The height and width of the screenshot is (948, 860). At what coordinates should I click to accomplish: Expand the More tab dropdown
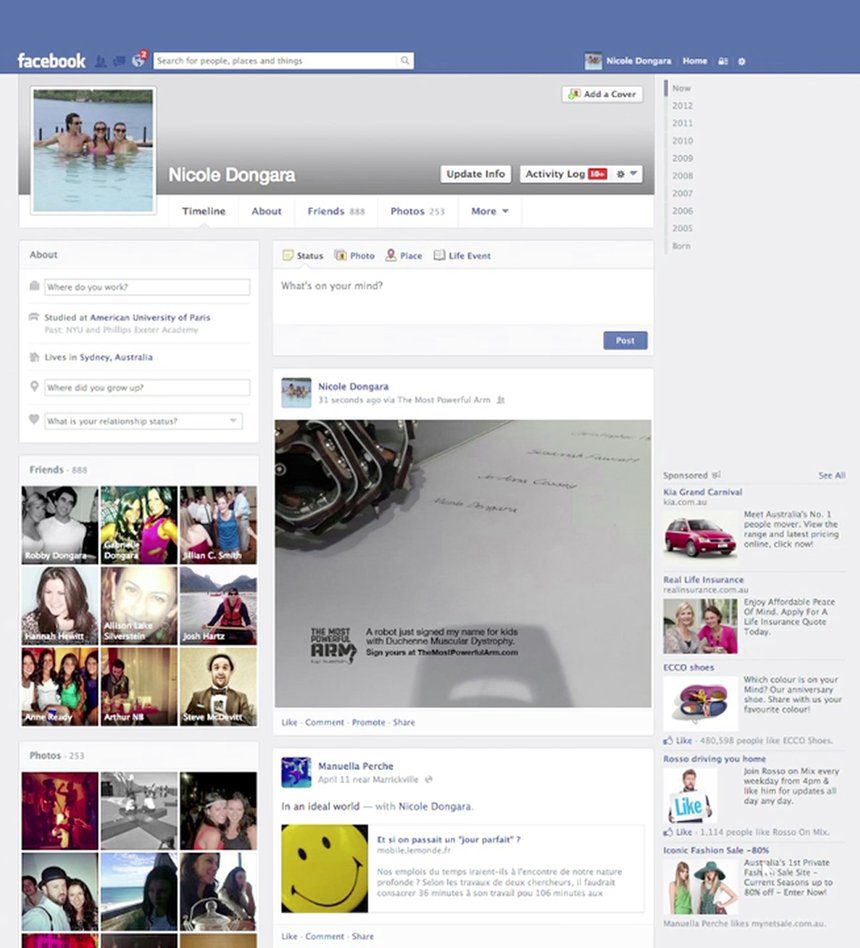pyautogui.click(x=489, y=211)
